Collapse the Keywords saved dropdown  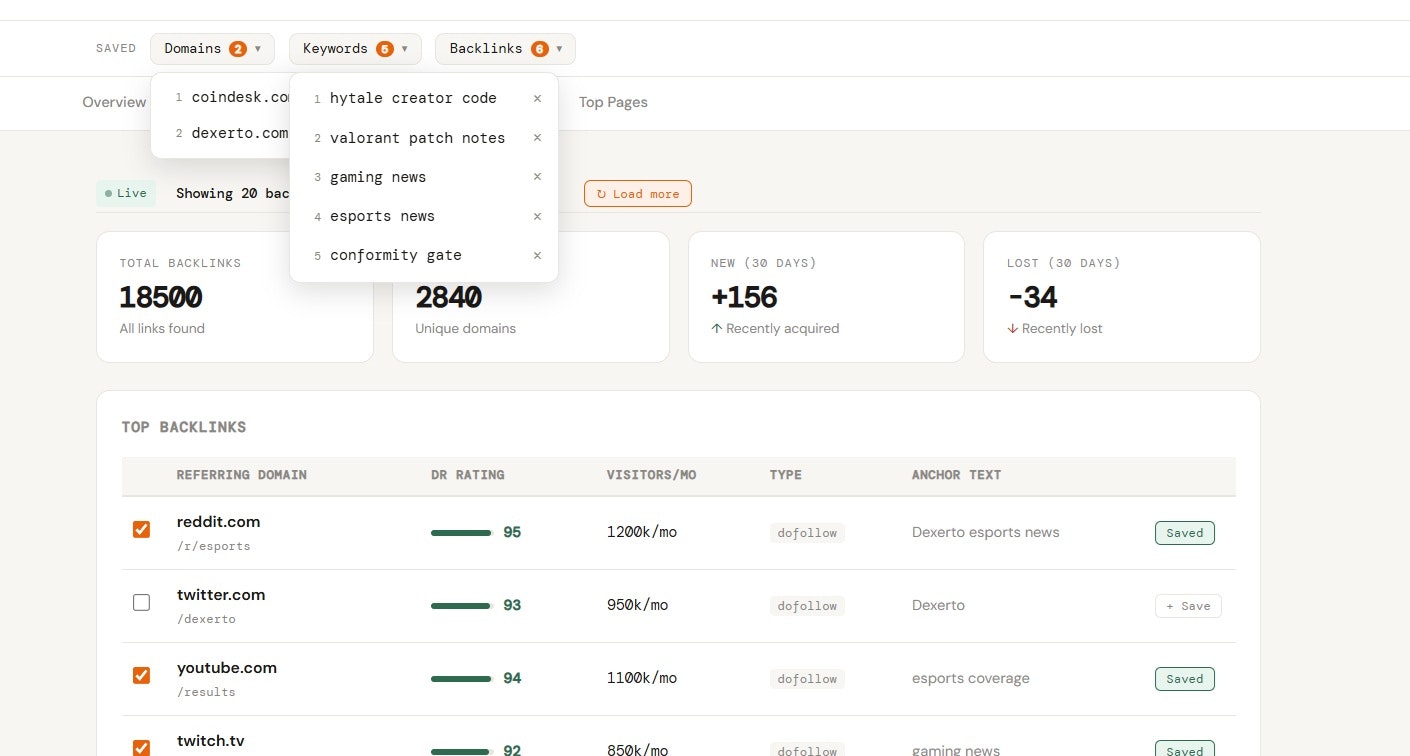pos(355,49)
